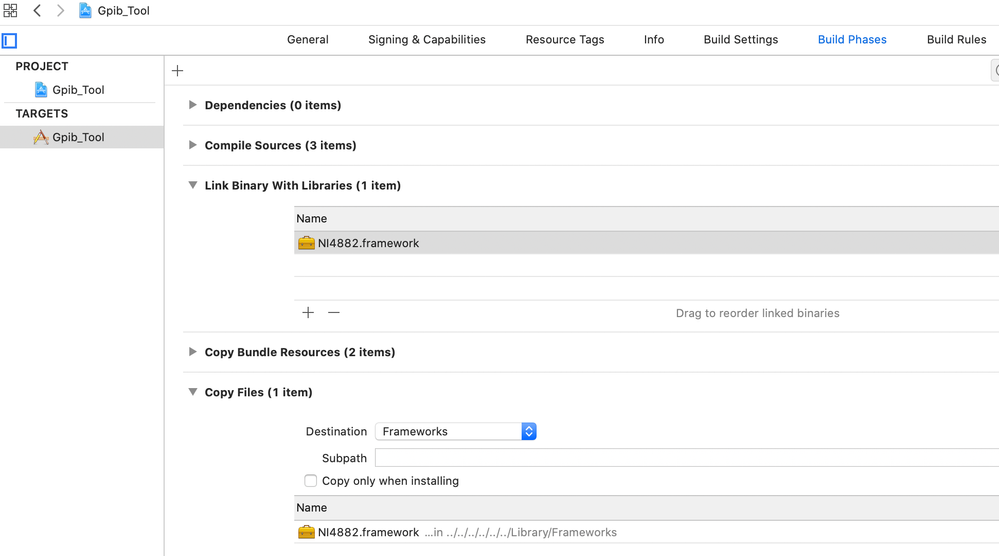Viewport: 999px width, 556px height.
Task: Click NI4882.framework toolbox icon in Link Binary list
Action: click(x=306, y=243)
